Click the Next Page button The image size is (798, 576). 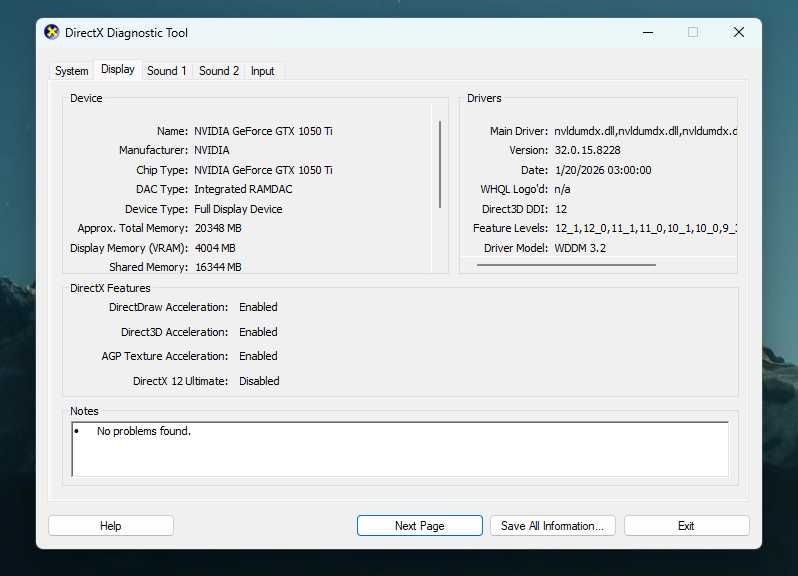420,526
